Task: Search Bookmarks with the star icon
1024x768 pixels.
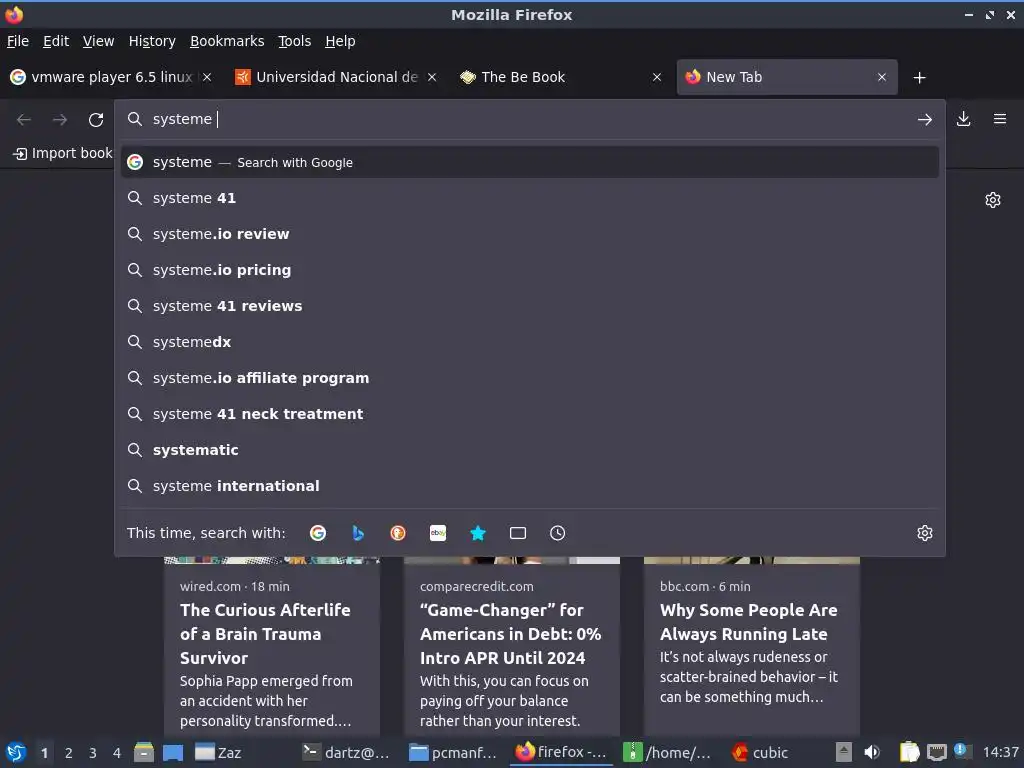Action: pyautogui.click(x=478, y=533)
